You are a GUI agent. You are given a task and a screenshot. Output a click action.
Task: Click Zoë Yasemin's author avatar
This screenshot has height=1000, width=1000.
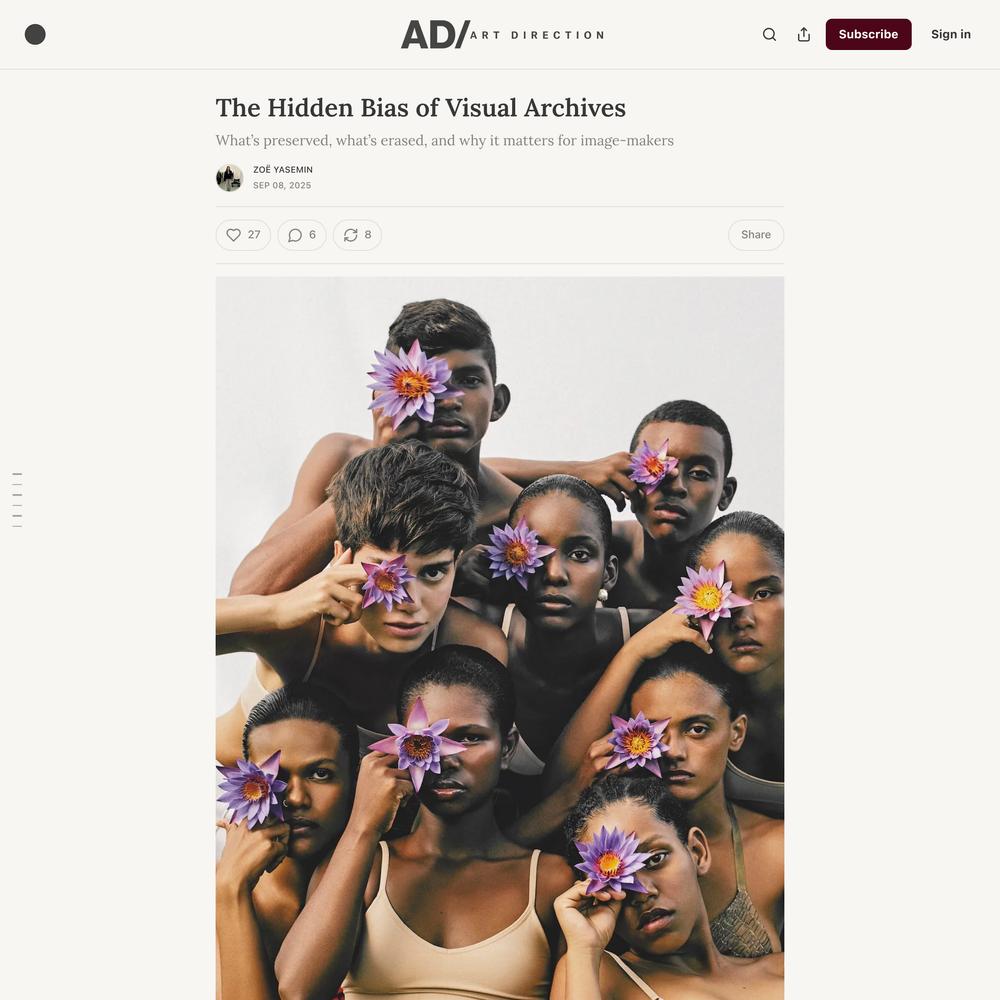point(230,178)
